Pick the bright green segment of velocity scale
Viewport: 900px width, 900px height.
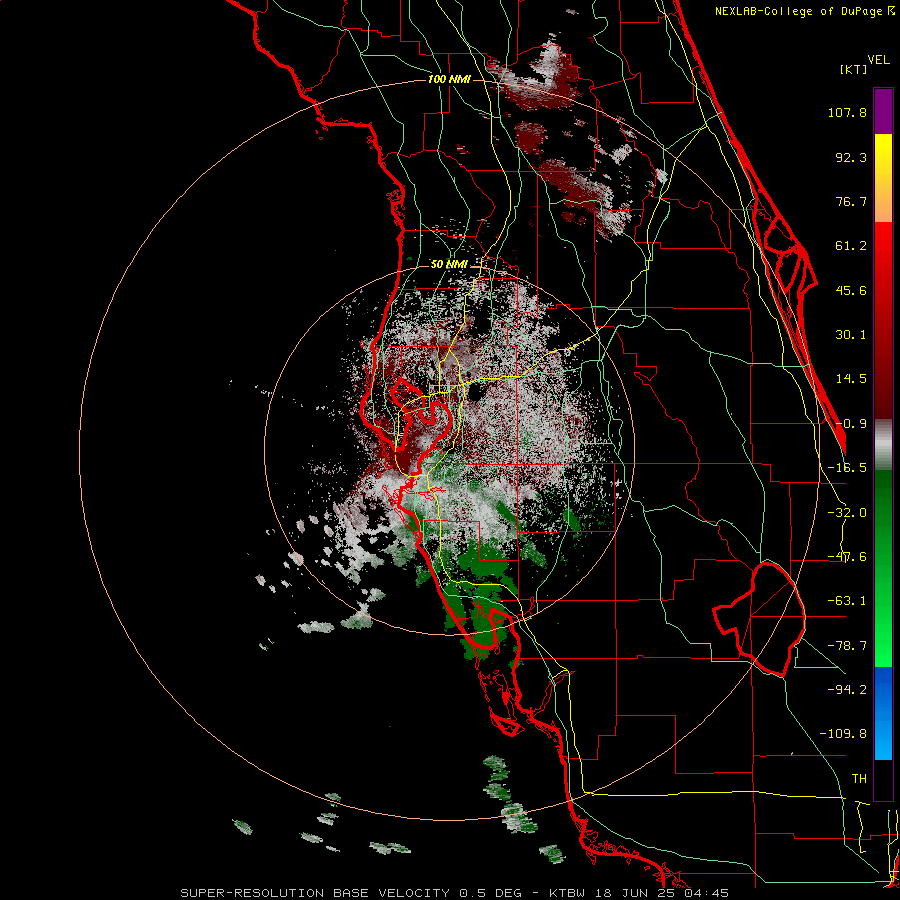(883, 568)
